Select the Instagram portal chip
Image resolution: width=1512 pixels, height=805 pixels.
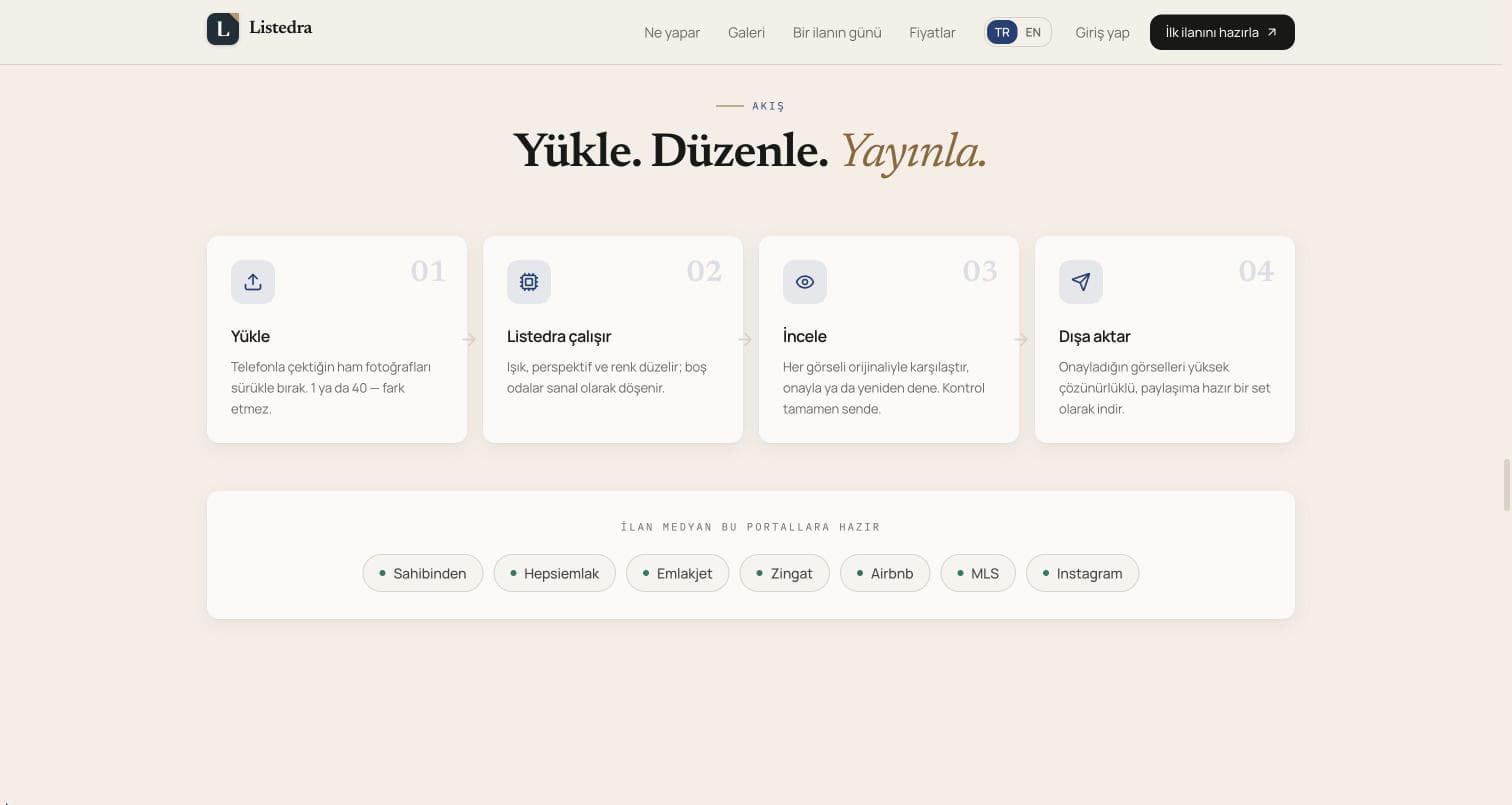(x=1083, y=573)
